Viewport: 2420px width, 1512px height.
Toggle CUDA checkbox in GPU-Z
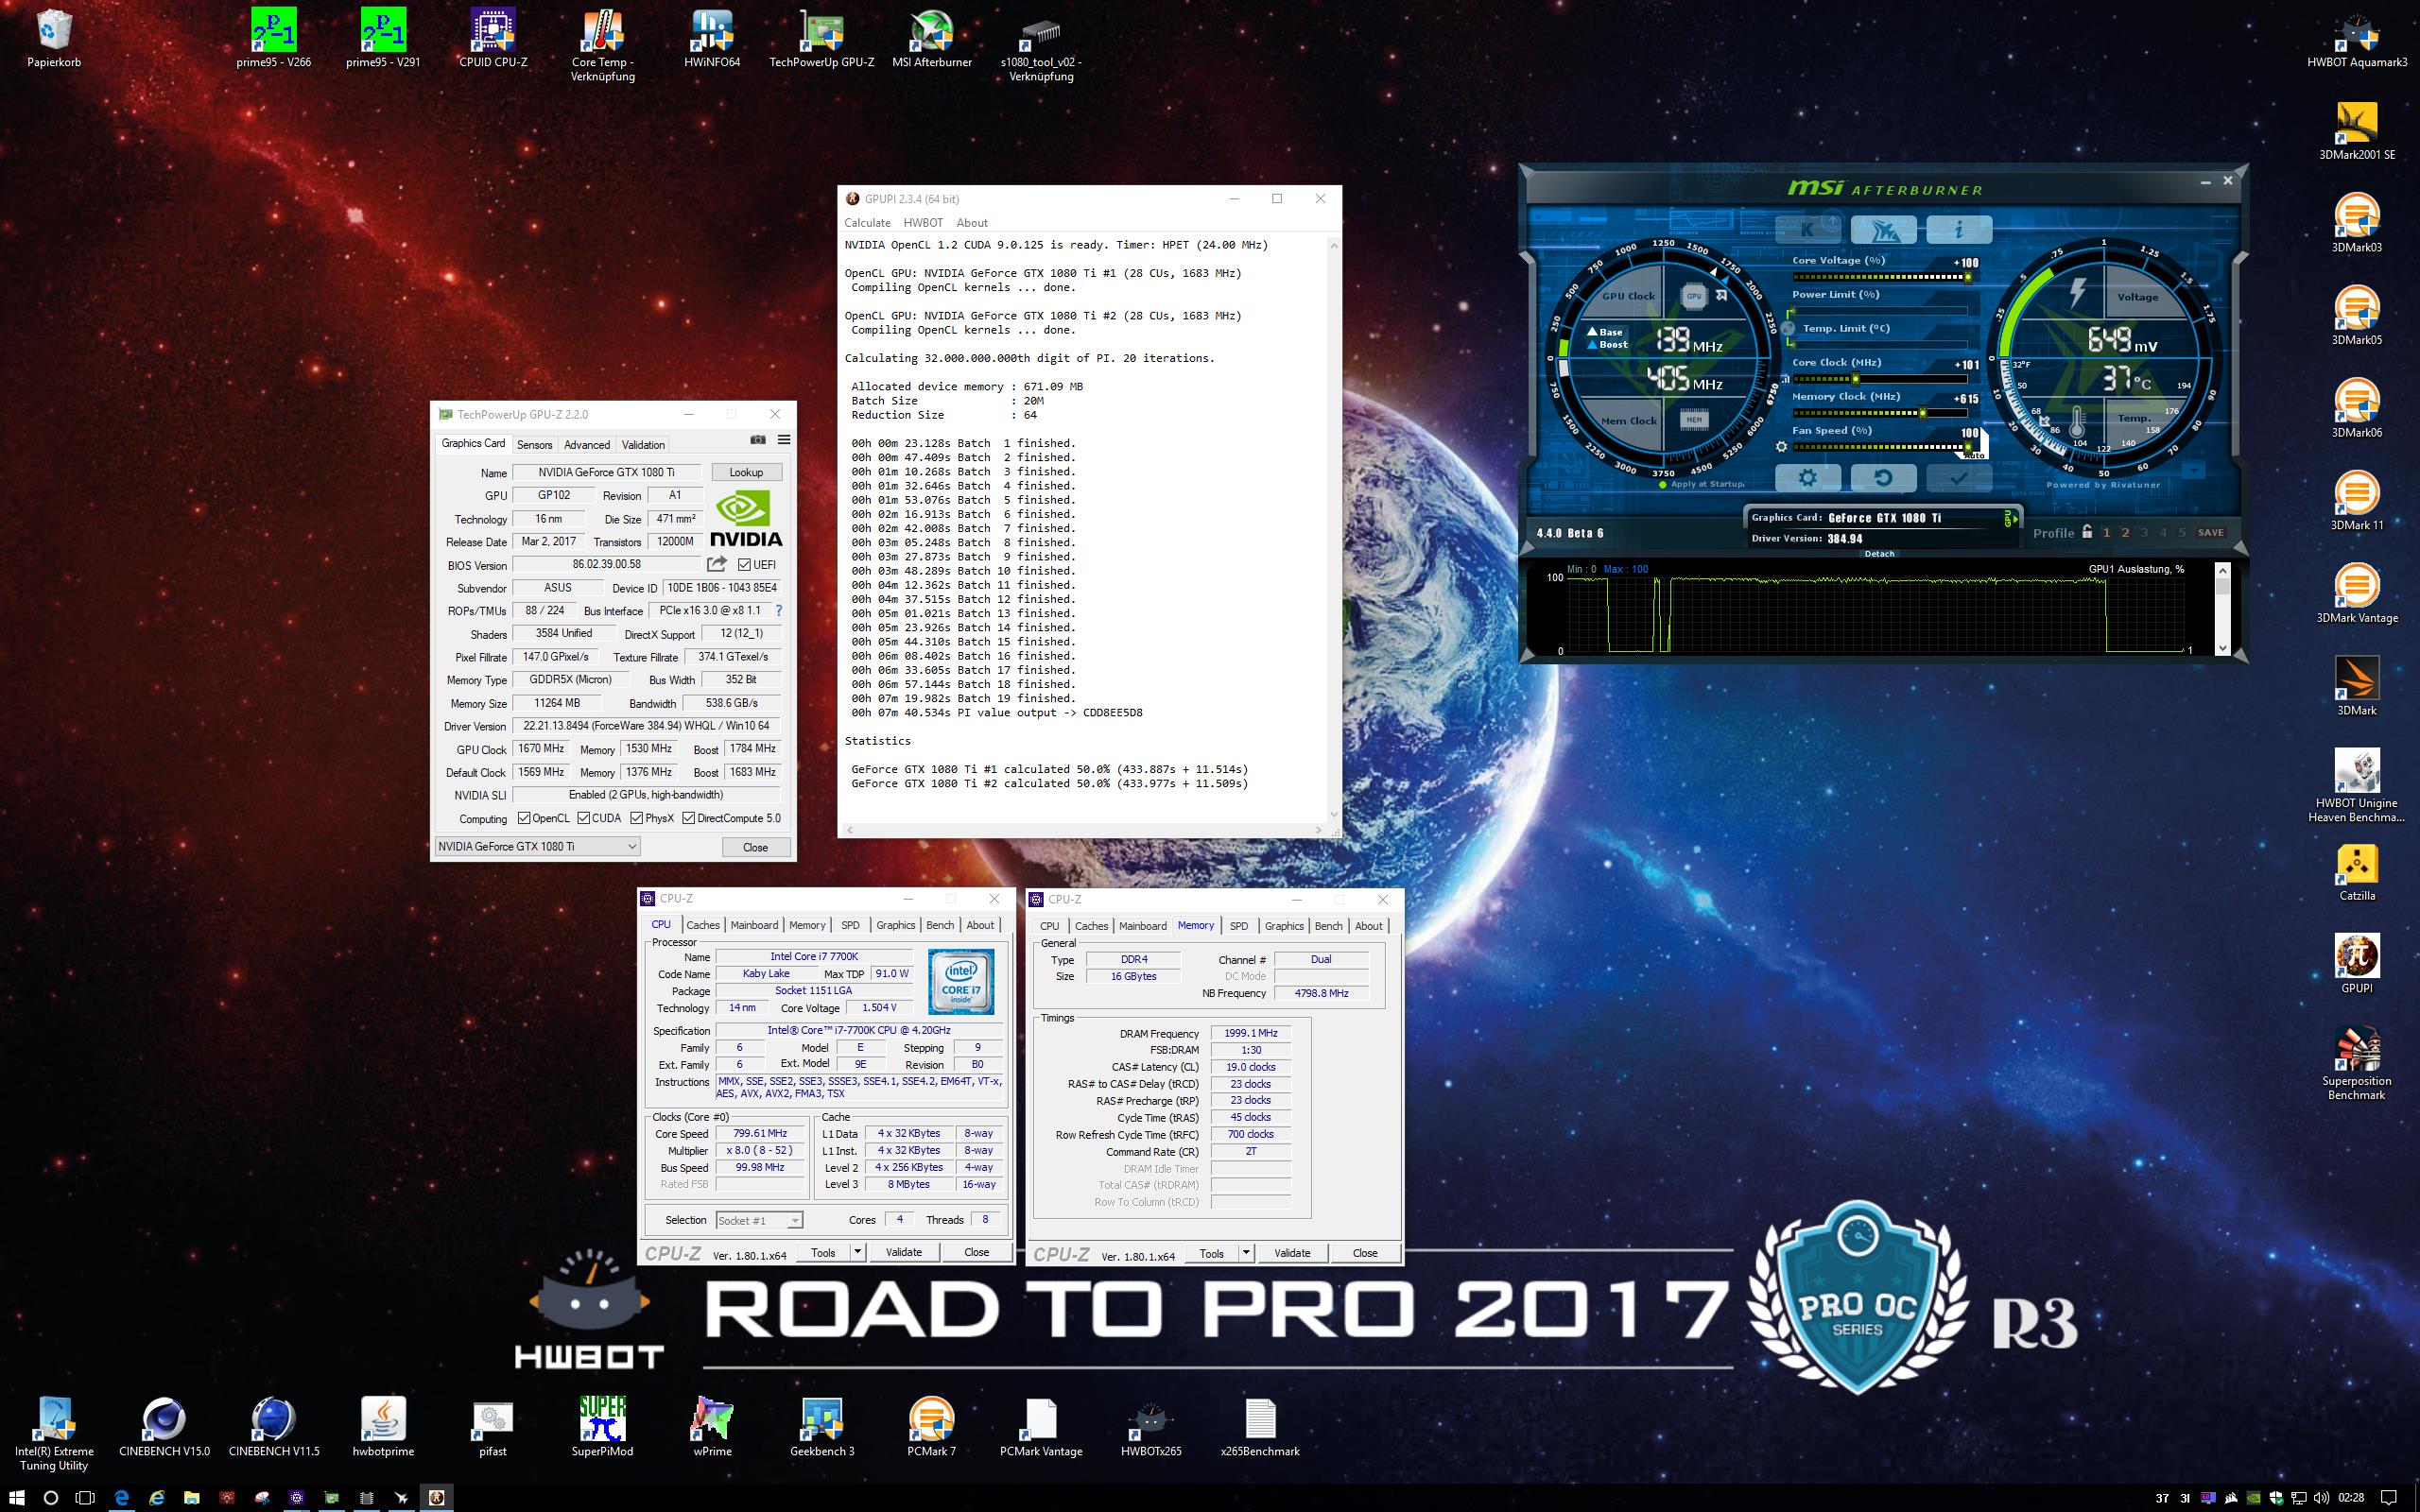(583, 818)
